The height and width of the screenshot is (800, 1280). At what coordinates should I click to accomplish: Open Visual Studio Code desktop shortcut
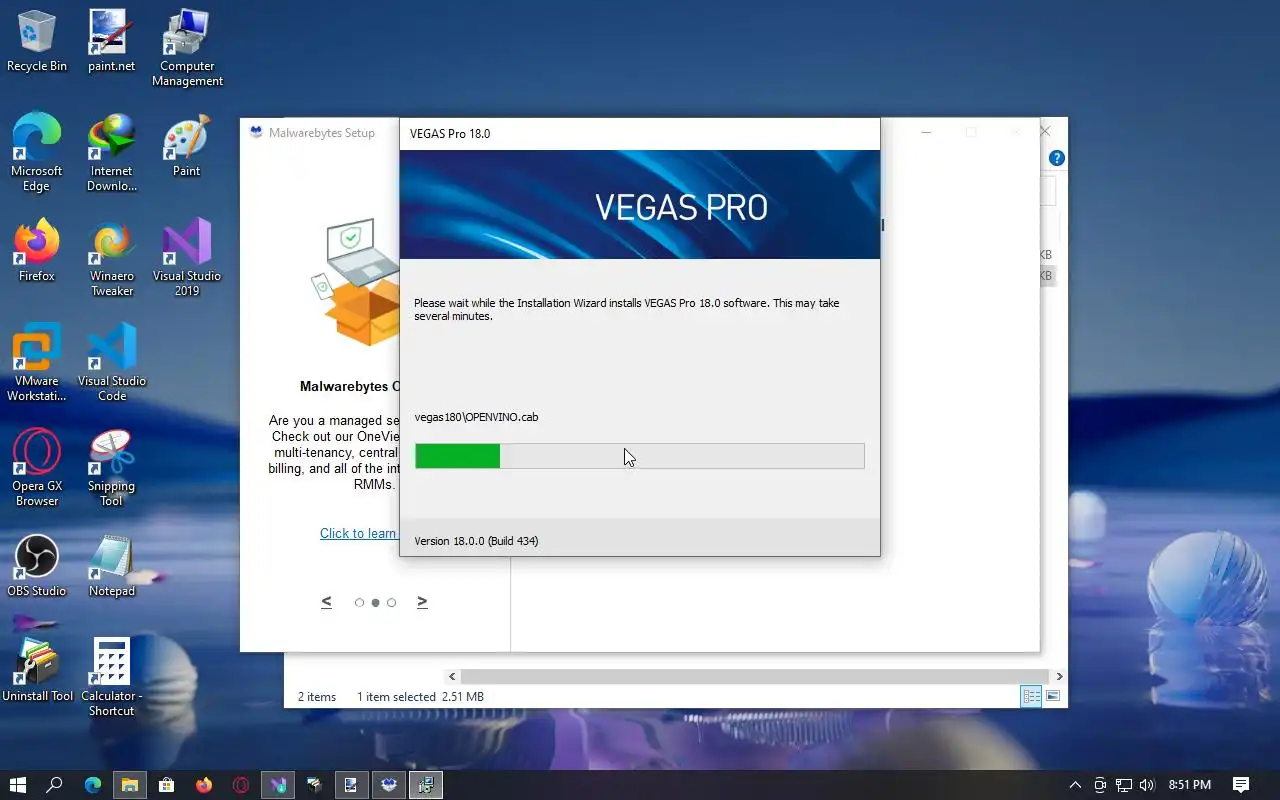[x=112, y=363]
